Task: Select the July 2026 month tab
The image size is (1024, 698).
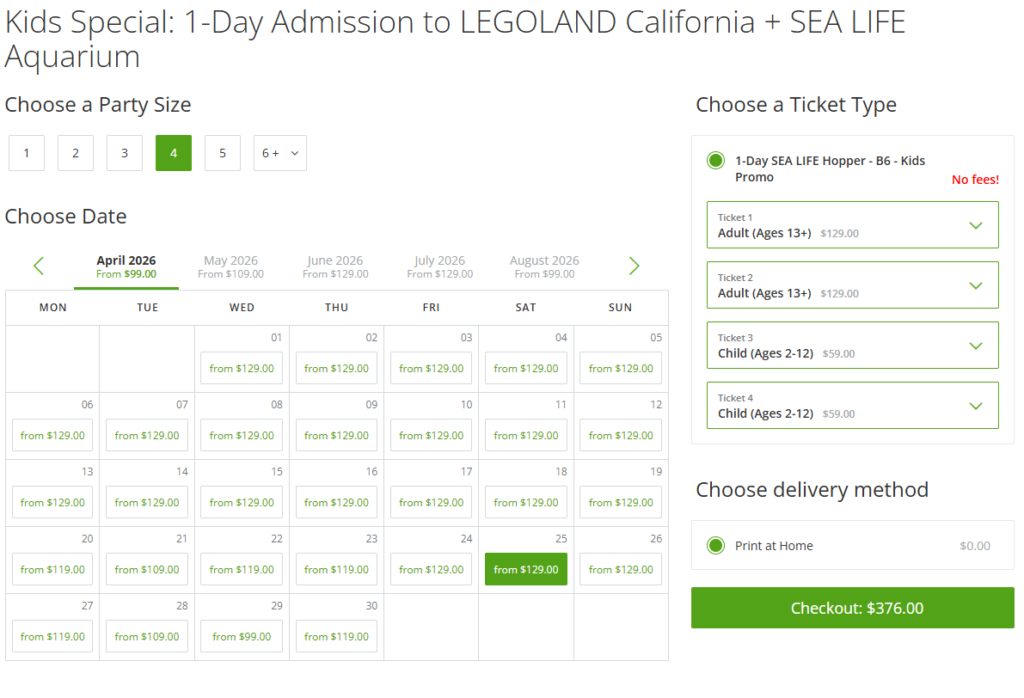Action: click(x=439, y=266)
